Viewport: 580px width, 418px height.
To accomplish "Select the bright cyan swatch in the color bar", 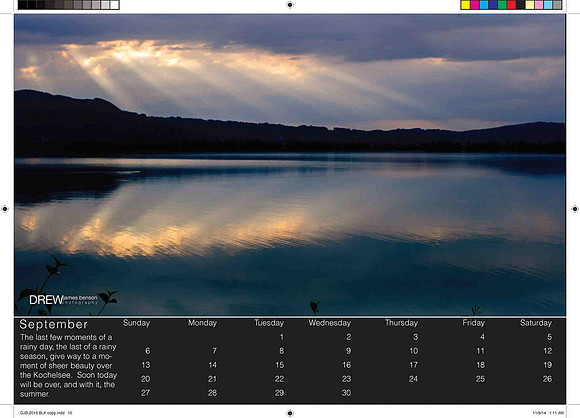I will tap(484, 5).
